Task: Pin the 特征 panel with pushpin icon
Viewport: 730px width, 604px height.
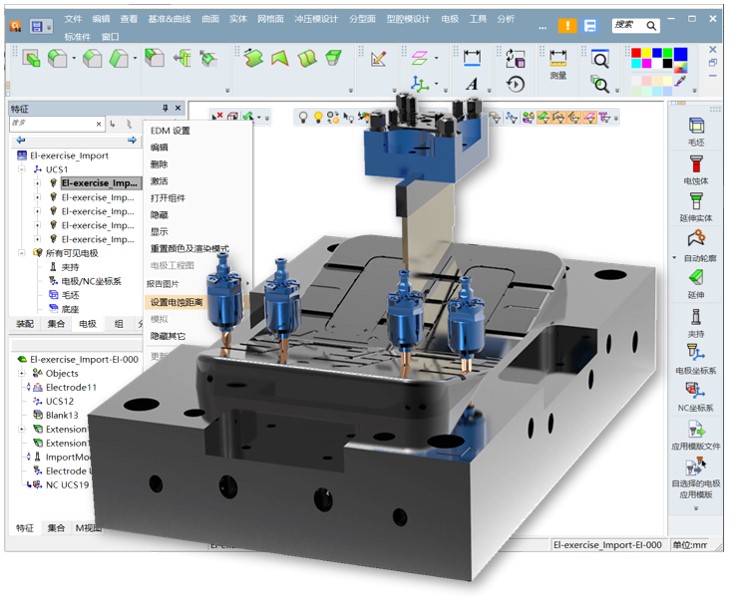Action: tap(165, 108)
